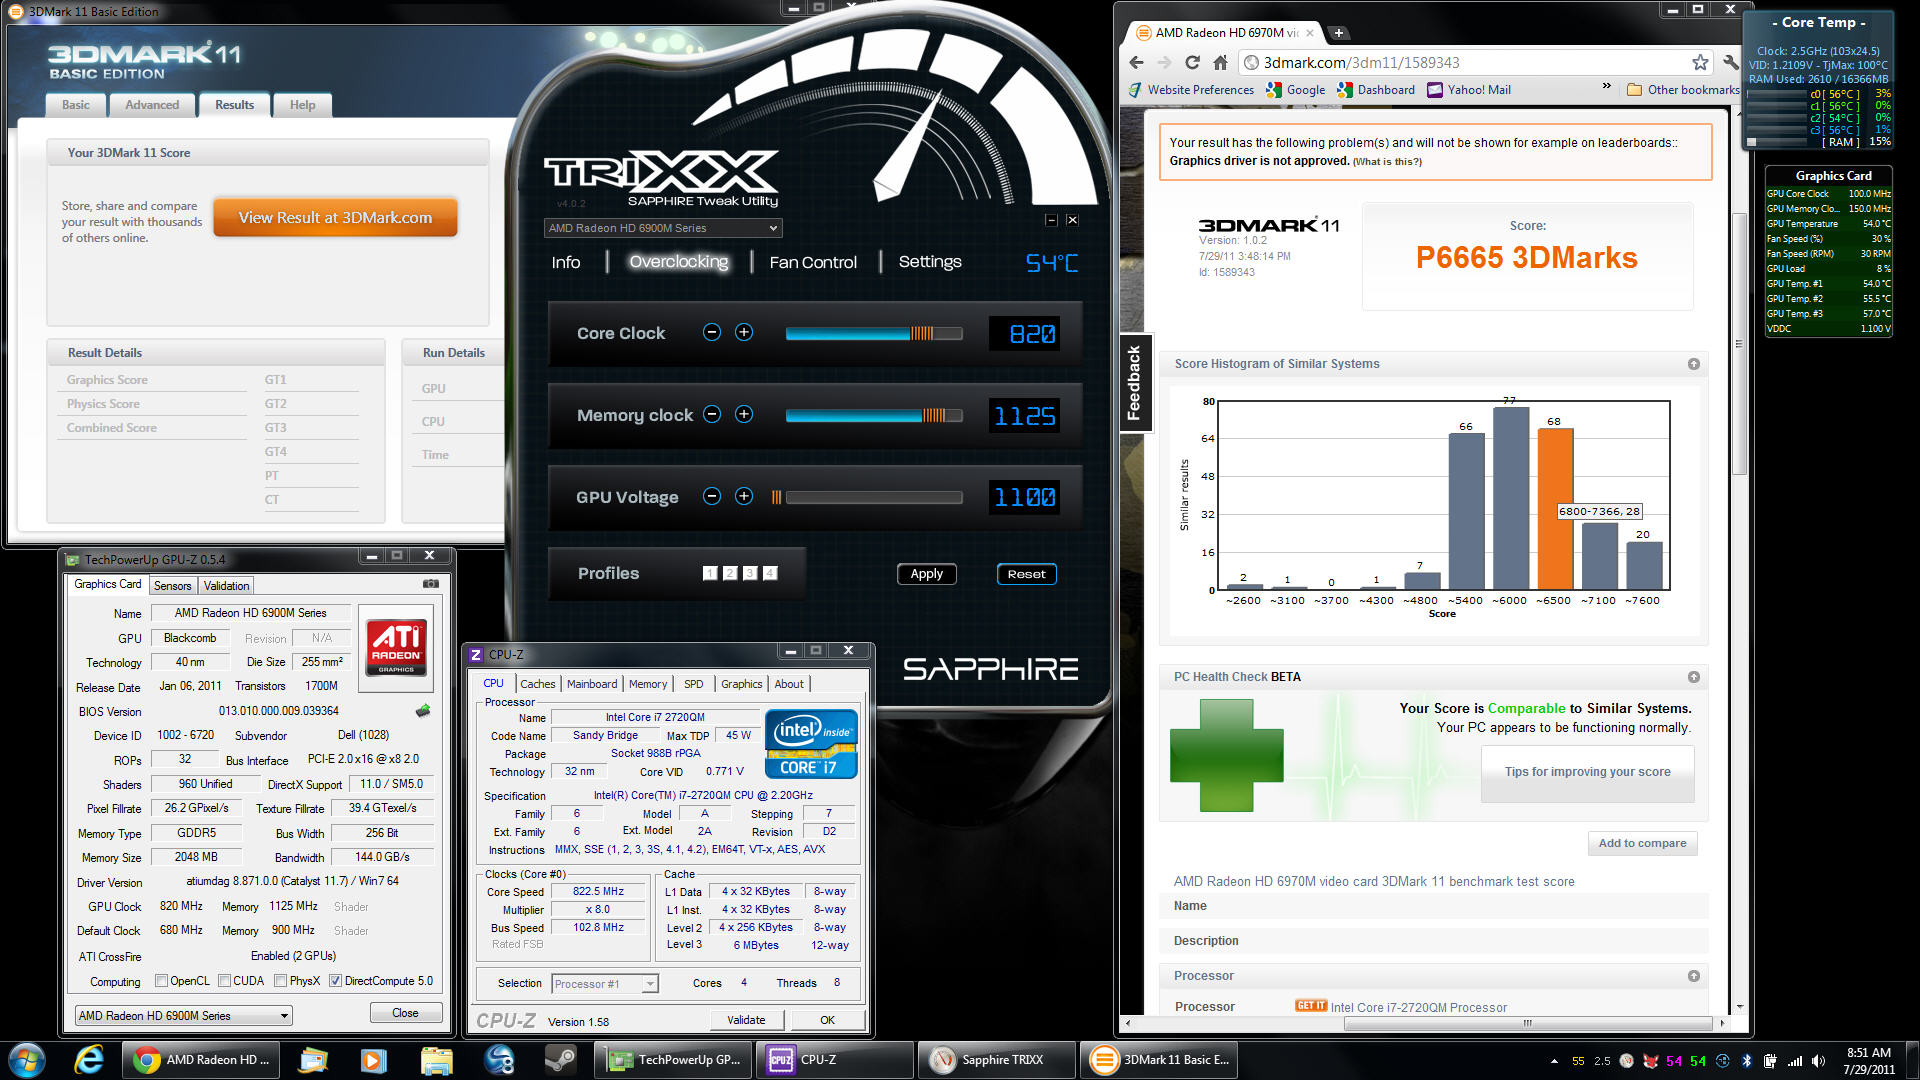
Task: Collapse PC Health Check section
Action: pos(1694,677)
